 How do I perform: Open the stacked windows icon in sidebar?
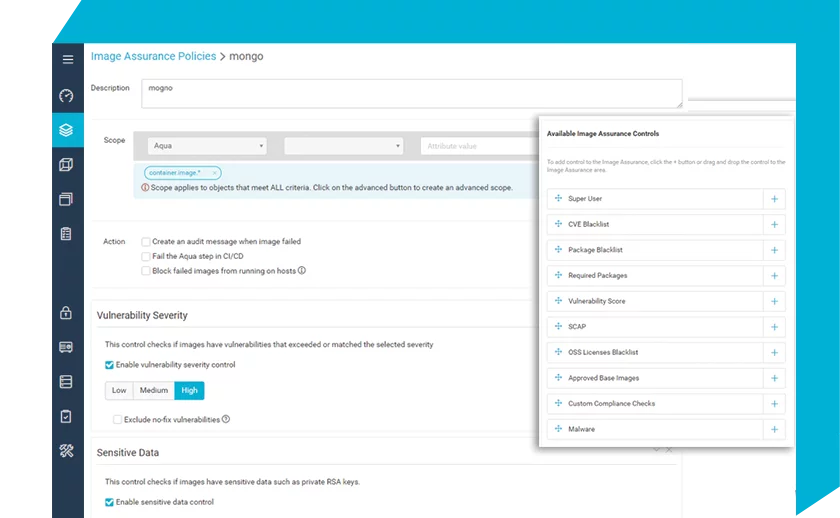pos(66,199)
